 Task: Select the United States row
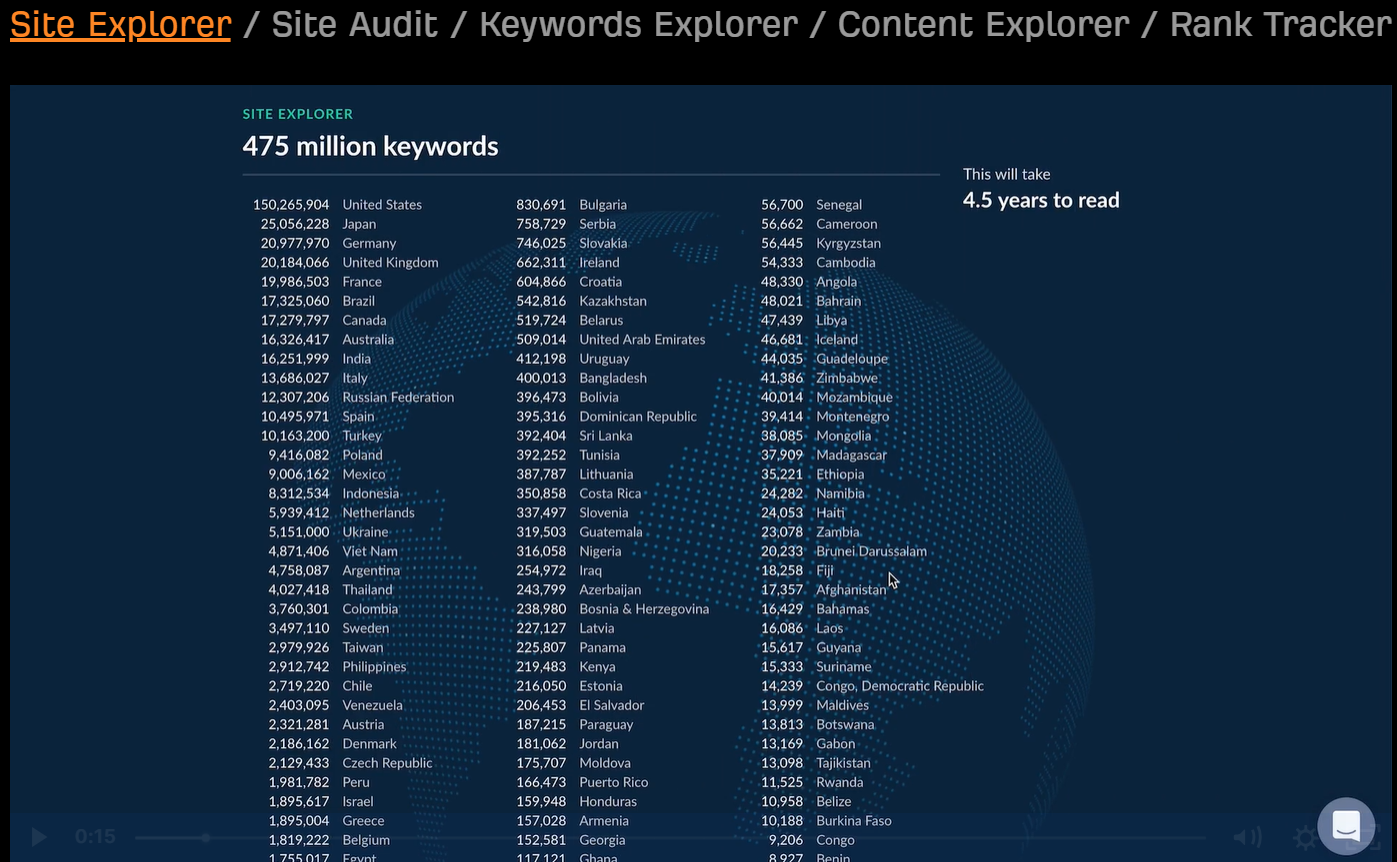tap(337, 204)
